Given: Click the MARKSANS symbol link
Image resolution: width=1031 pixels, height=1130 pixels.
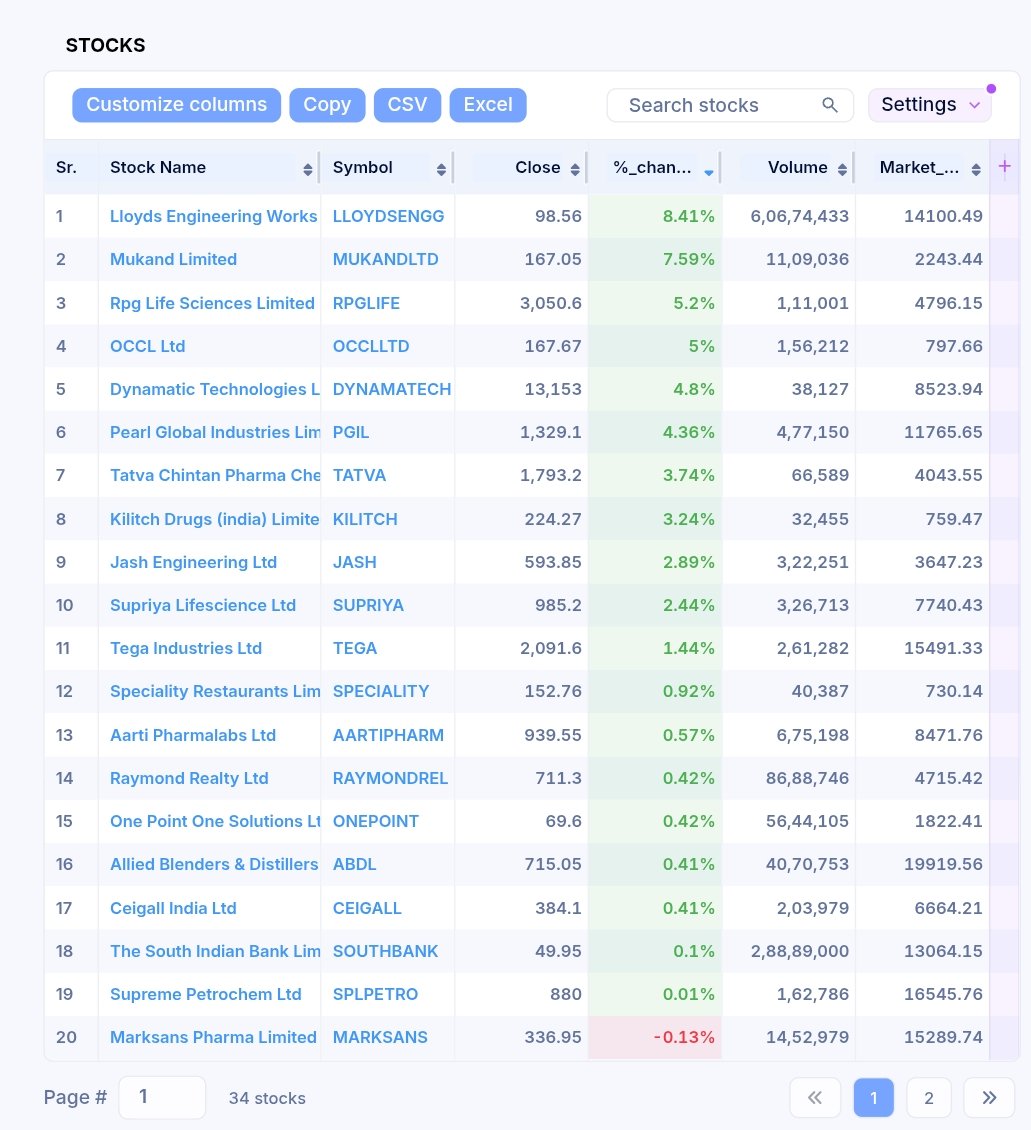Looking at the screenshot, I should pos(380,1037).
